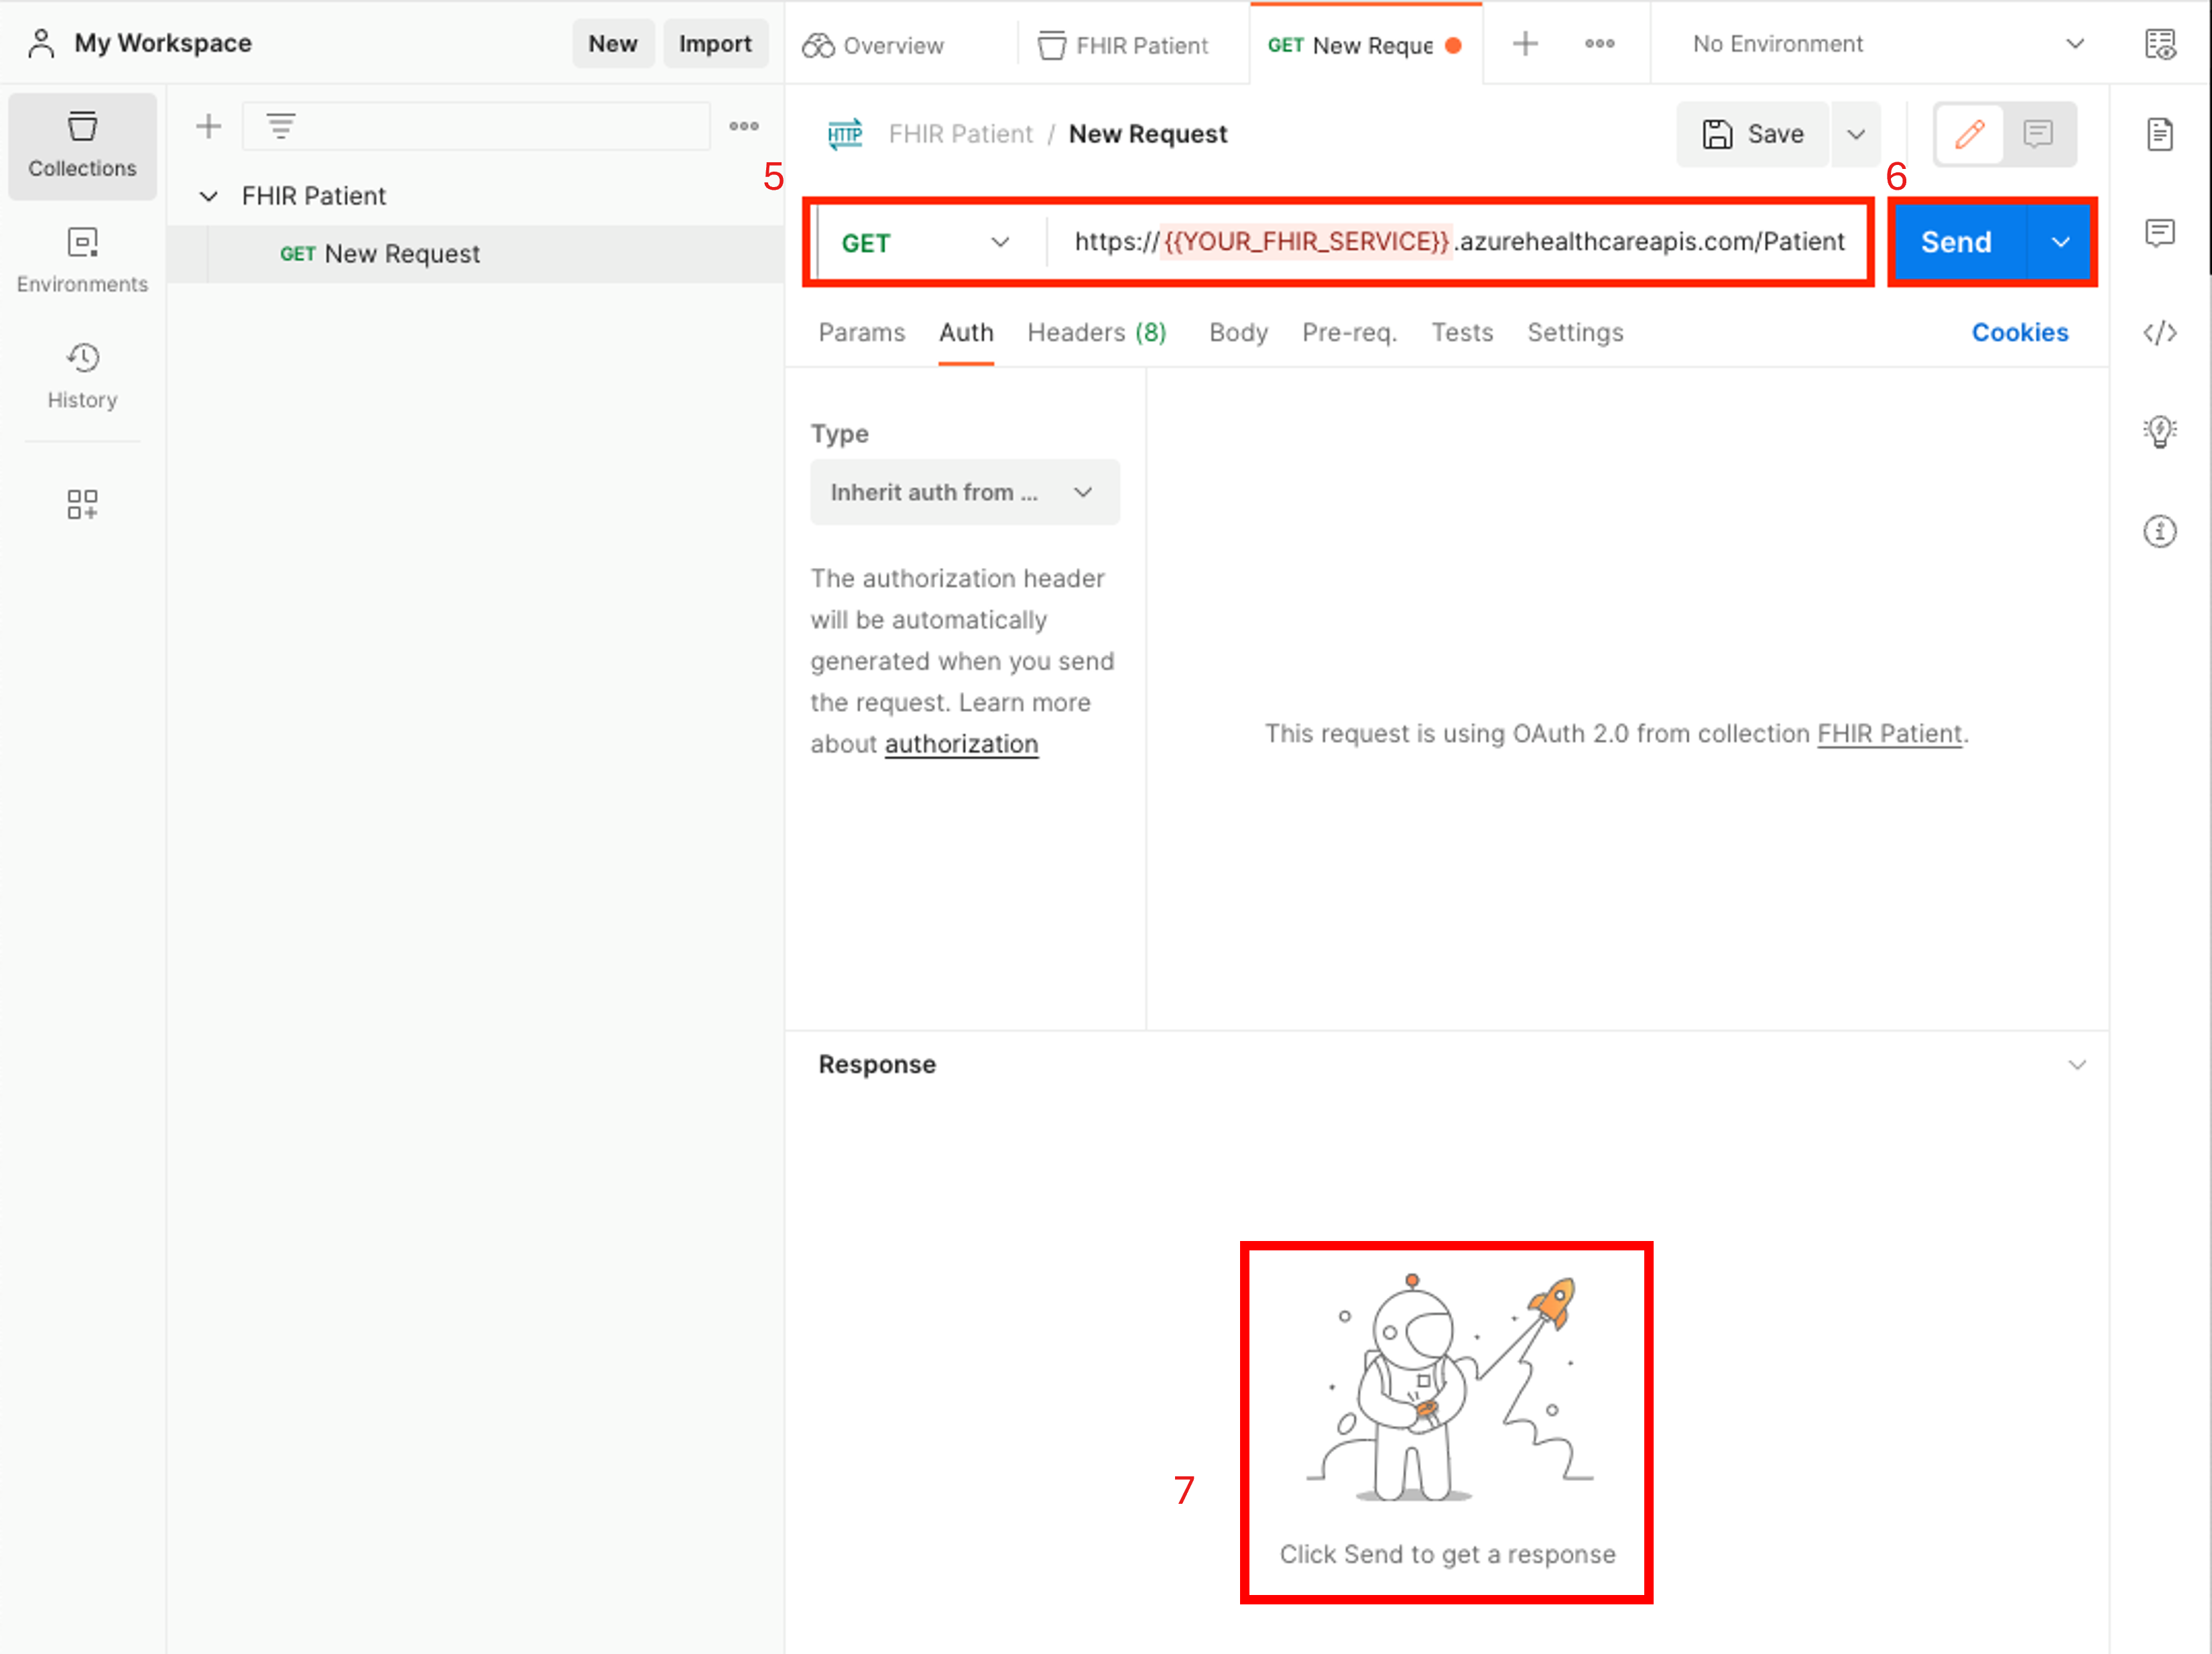The width and height of the screenshot is (2212, 1654).
Task: Switch to the Headers tab
Action: pos(1096,333)
